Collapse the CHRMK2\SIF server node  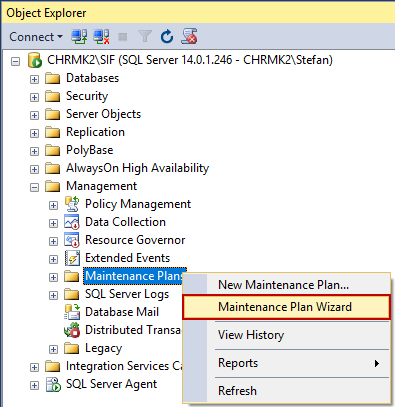click(15, 61)
